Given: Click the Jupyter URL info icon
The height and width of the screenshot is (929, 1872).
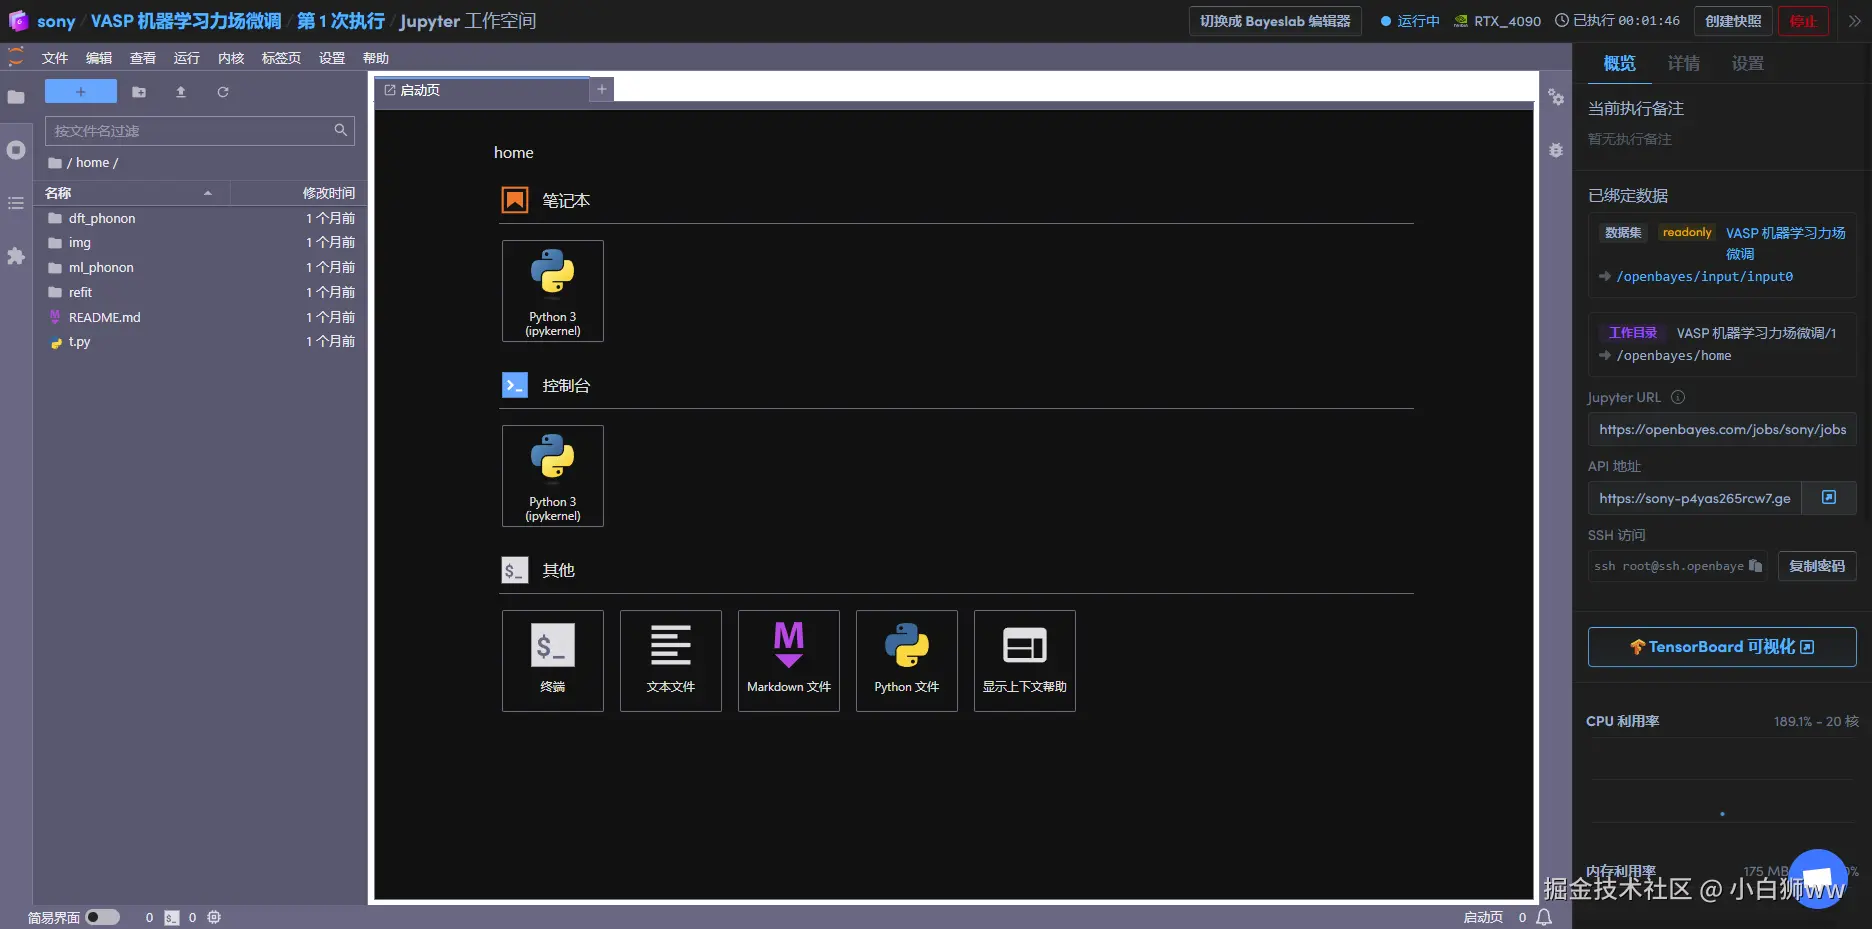Looking at the screenshot, I should tap(1678, 397).
